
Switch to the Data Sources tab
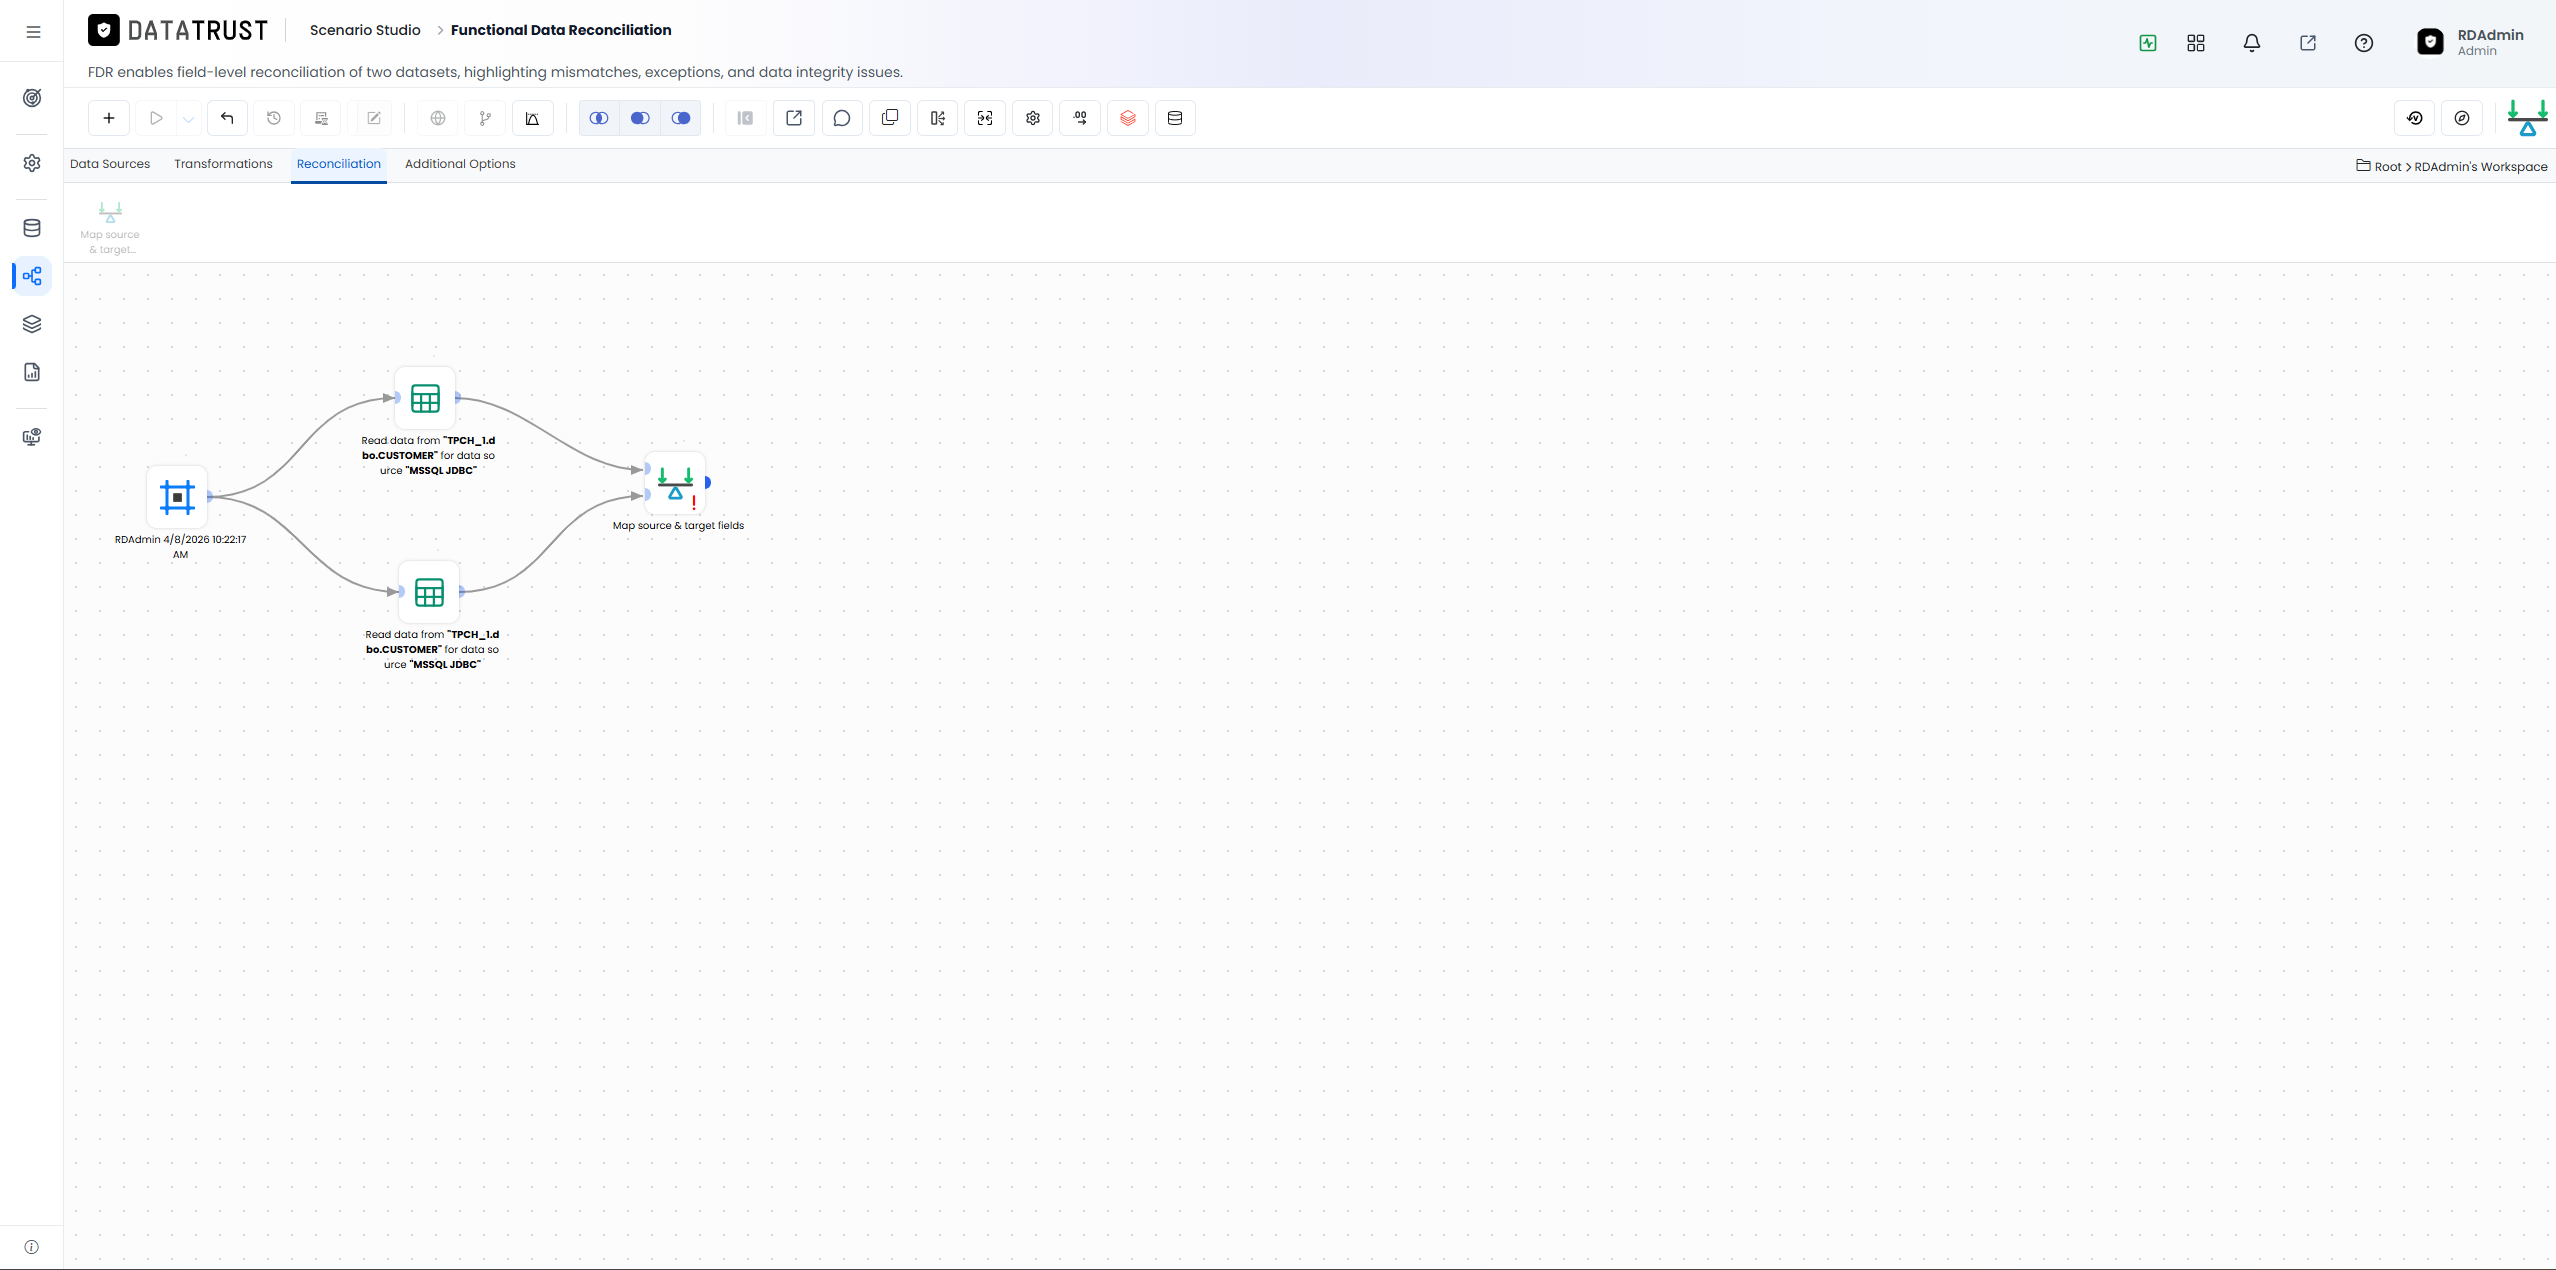(110, 164)
